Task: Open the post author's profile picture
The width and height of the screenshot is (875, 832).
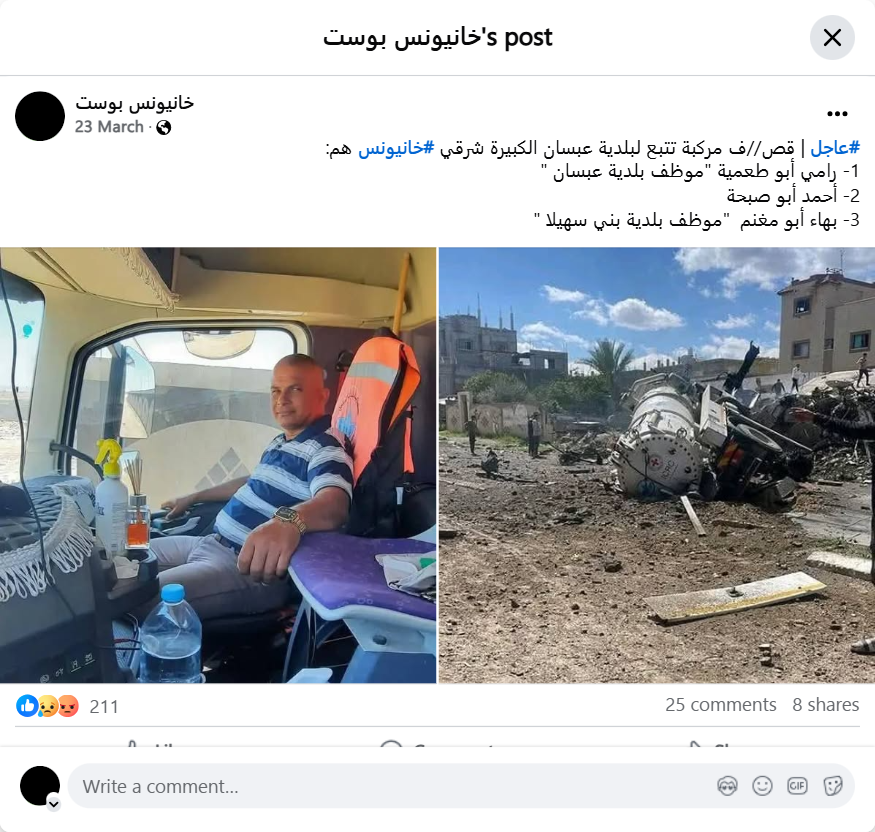Action: pyautogui.click(x=40, y=116)
